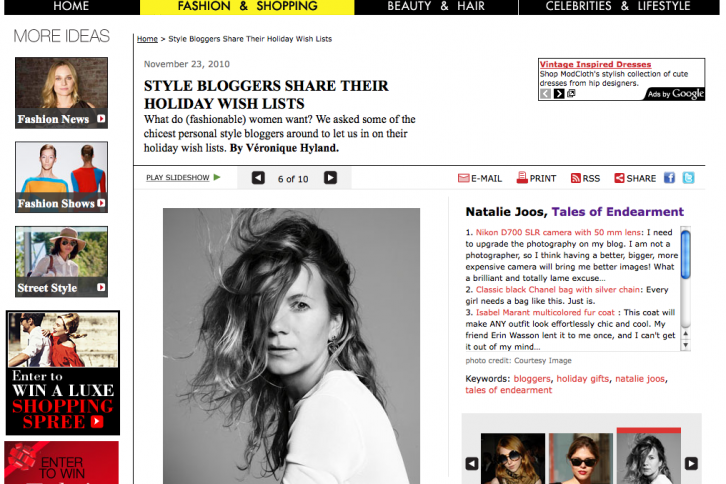Show the next Google ad
Viewport: 726px width, 484px height.
[x=559, y=94]
